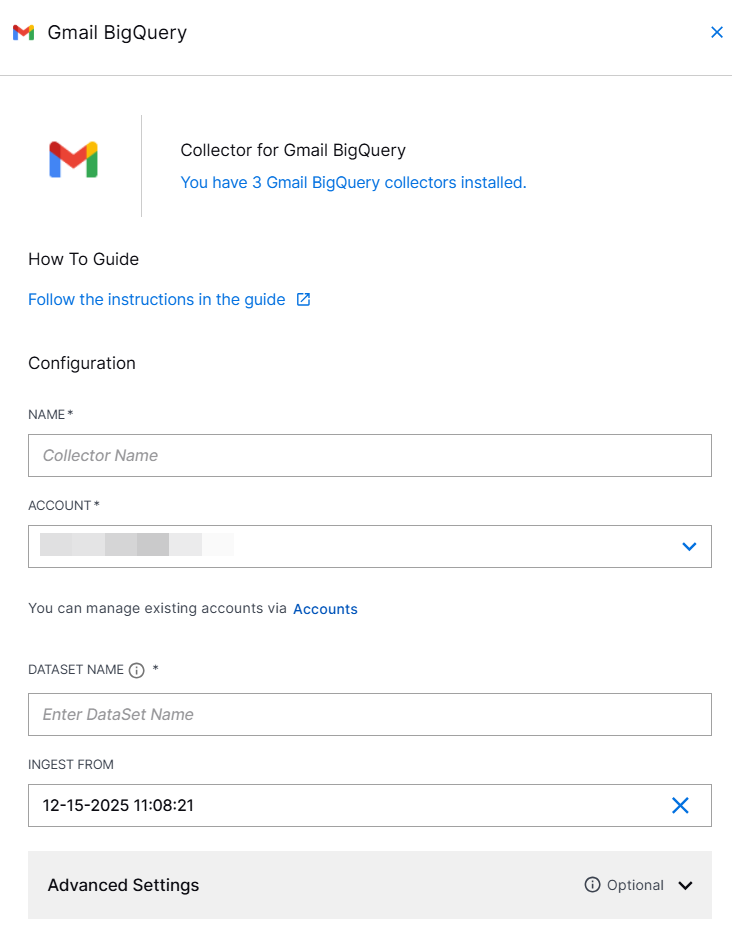Open the Accounts management link
Viewport: 732px width, 943px height.
325,608
